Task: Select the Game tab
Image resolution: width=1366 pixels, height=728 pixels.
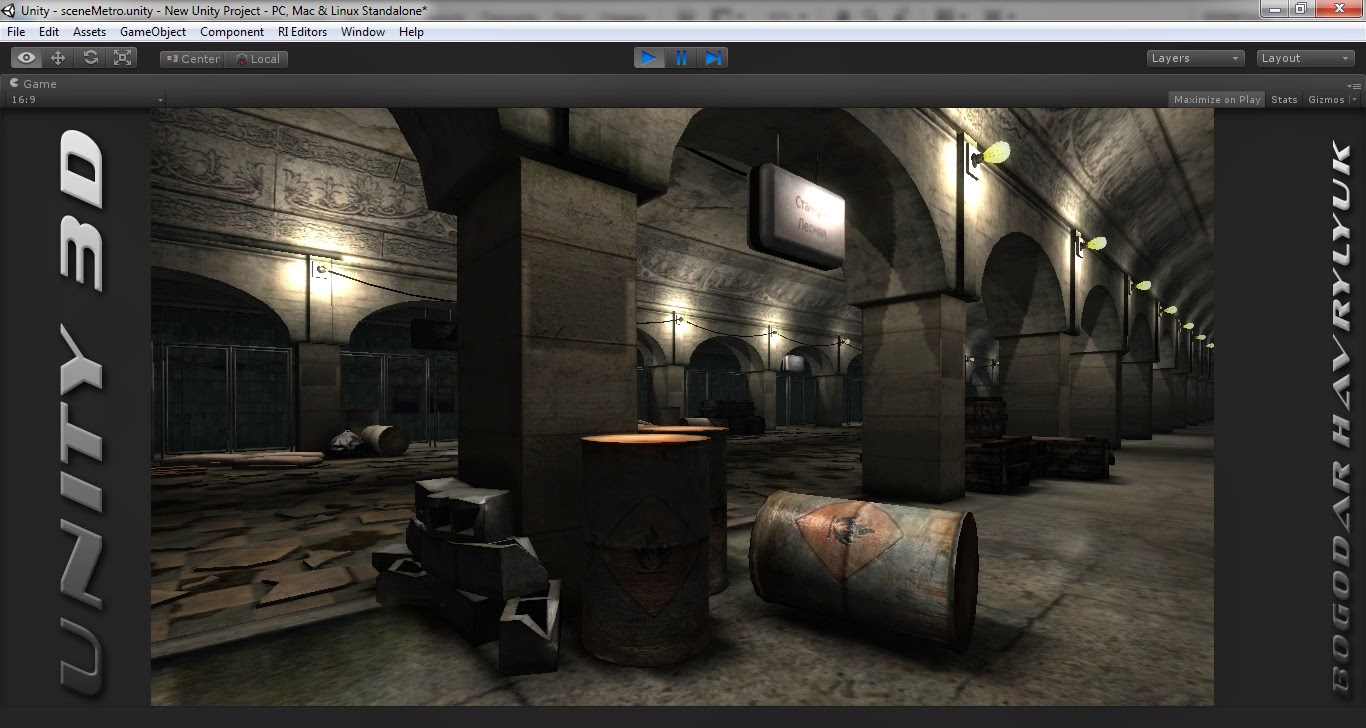Action: [34, 84]
